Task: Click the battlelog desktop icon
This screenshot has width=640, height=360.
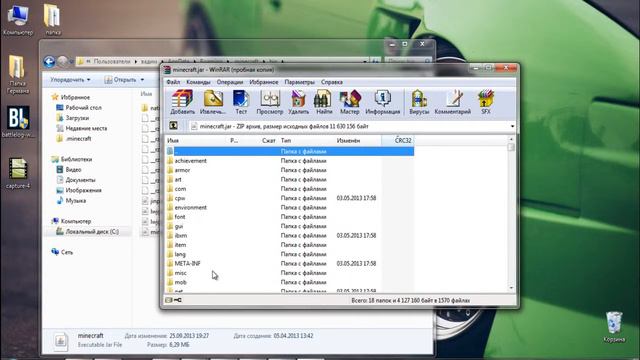Action: click(18, 122)
